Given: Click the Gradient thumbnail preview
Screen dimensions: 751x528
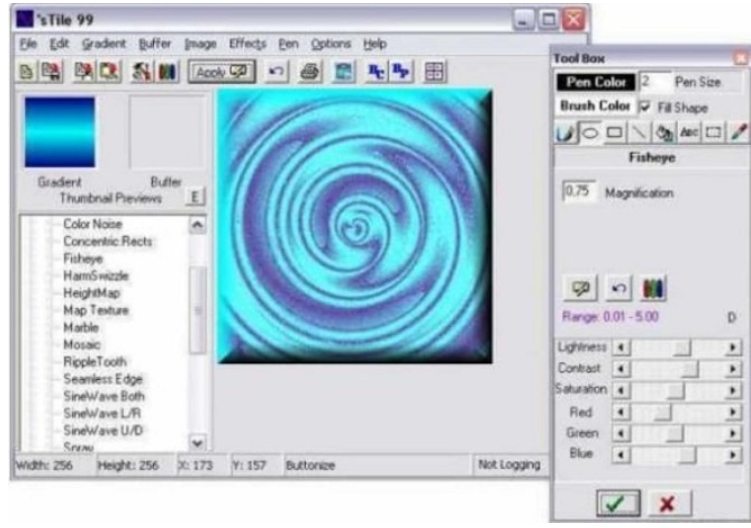Looking at the screenshot, I should click(60, 132).
